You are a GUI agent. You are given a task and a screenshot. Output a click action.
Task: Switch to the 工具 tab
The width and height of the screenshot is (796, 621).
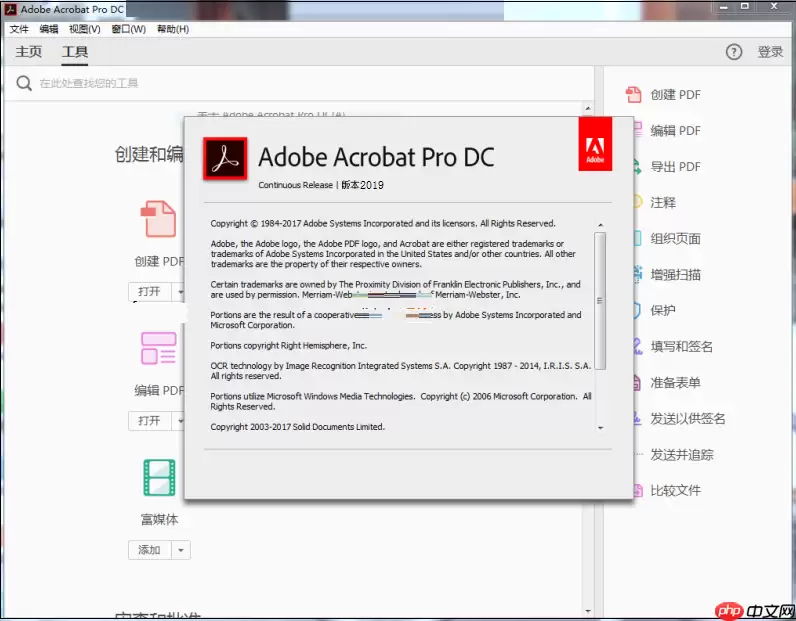click(x=75, y=52)
